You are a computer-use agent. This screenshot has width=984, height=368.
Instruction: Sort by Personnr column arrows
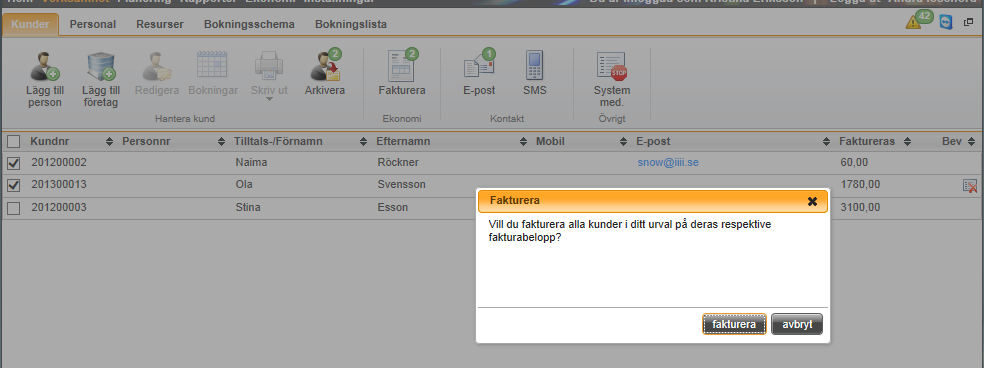(x=221, y=142)
